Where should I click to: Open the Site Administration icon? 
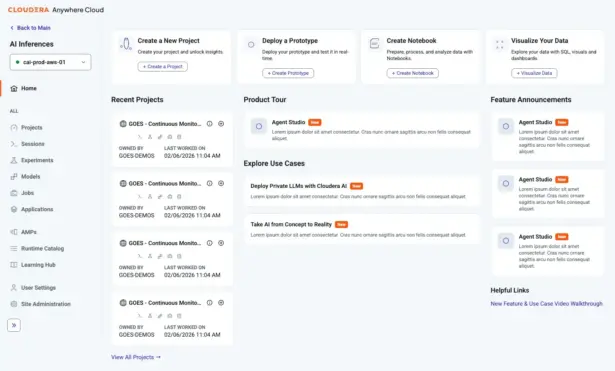coord(14,304)
